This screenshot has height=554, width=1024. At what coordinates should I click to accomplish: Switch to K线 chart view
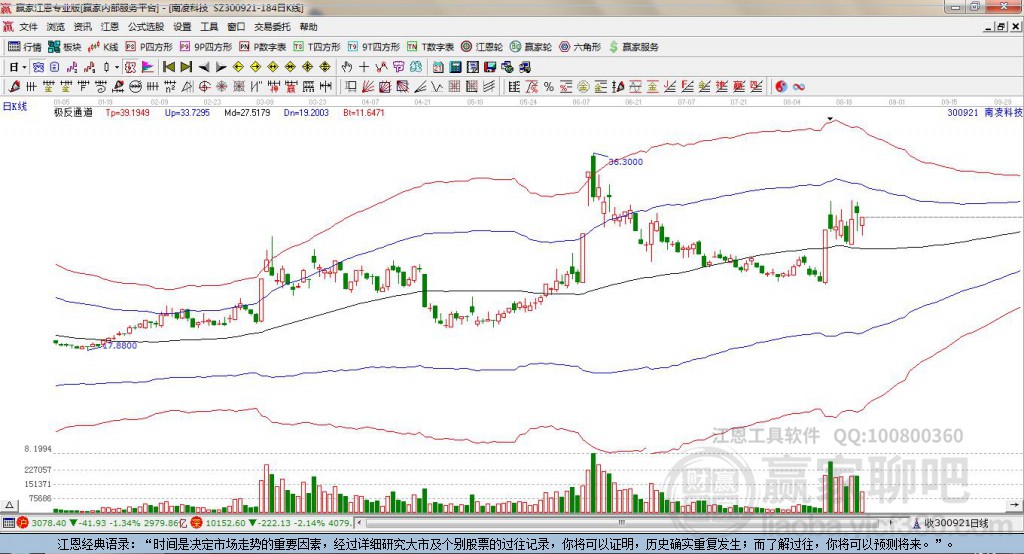103,47
